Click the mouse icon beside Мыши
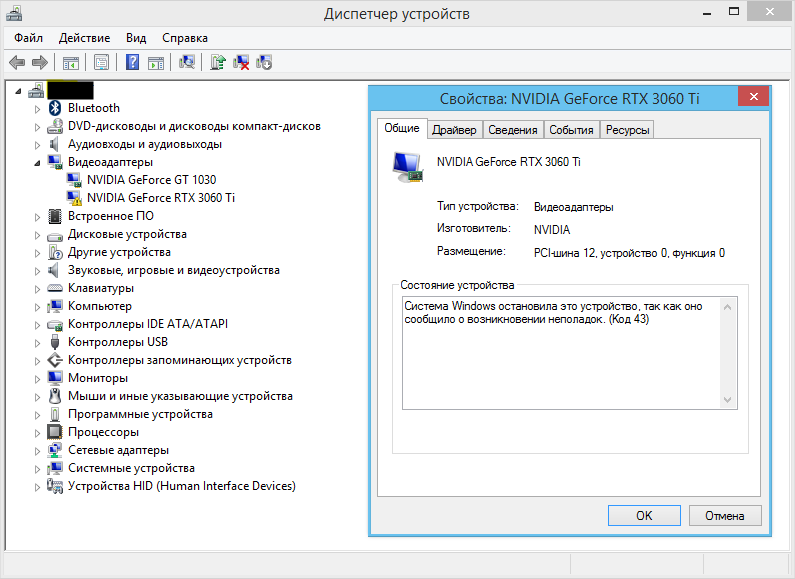Image resolution: width=795 pixels, height=579 pixels. coord(55,396)
